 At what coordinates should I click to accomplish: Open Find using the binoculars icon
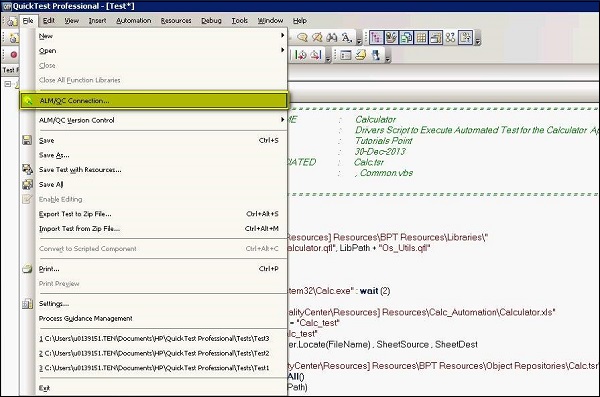point(331,38)
